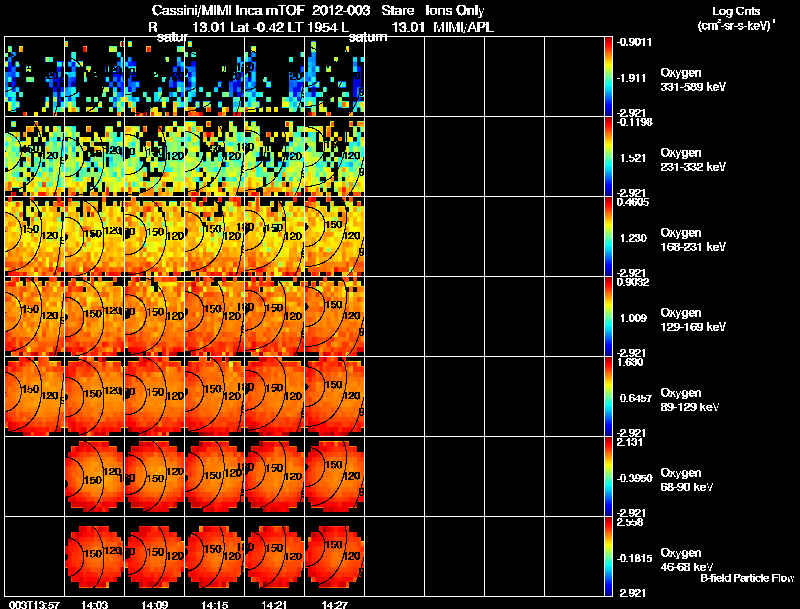Click the Oxygen 231-332 keV color bar

[x=608, y=156]
